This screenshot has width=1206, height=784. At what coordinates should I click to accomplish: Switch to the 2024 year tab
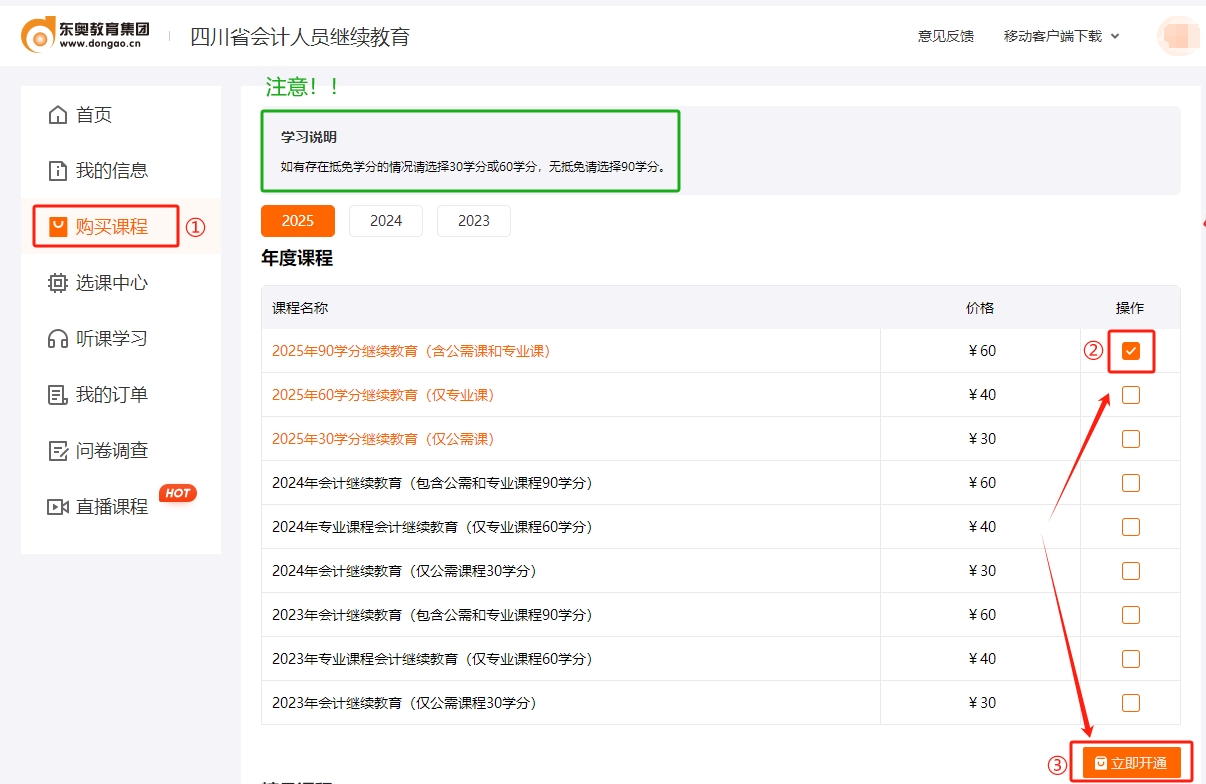click(x=386, y=220)
